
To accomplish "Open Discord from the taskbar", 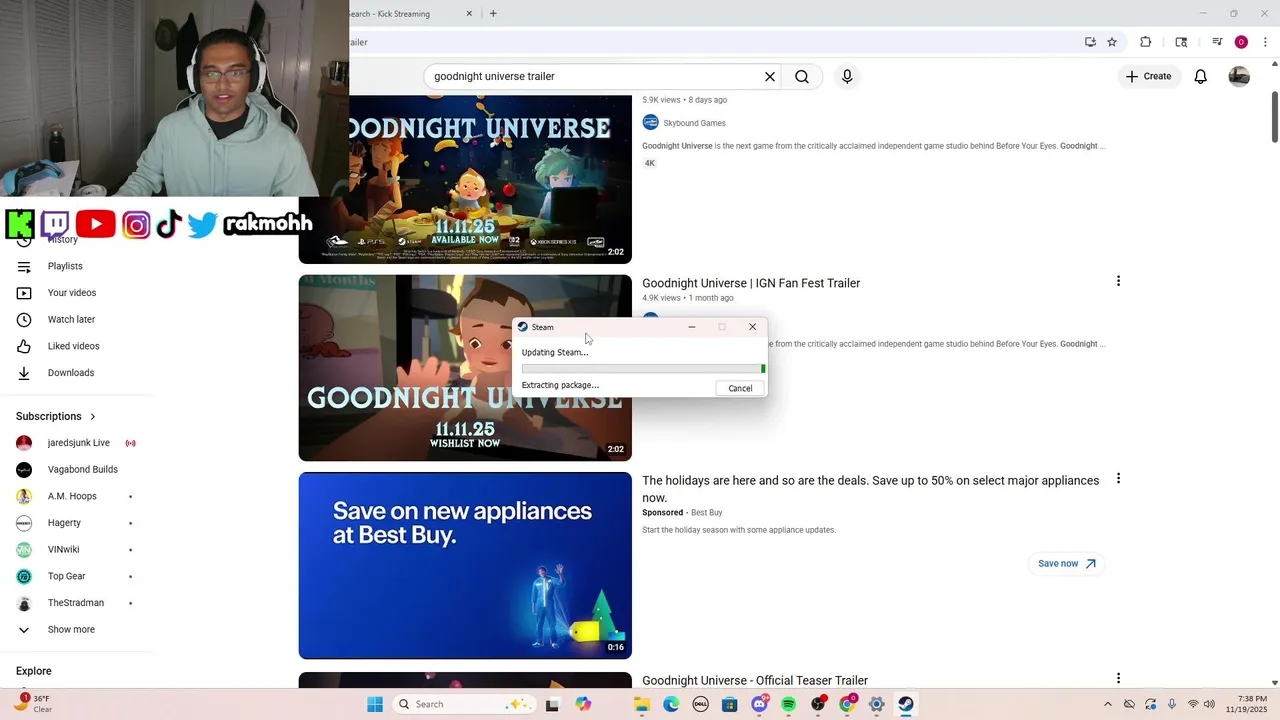I will 760,704.
